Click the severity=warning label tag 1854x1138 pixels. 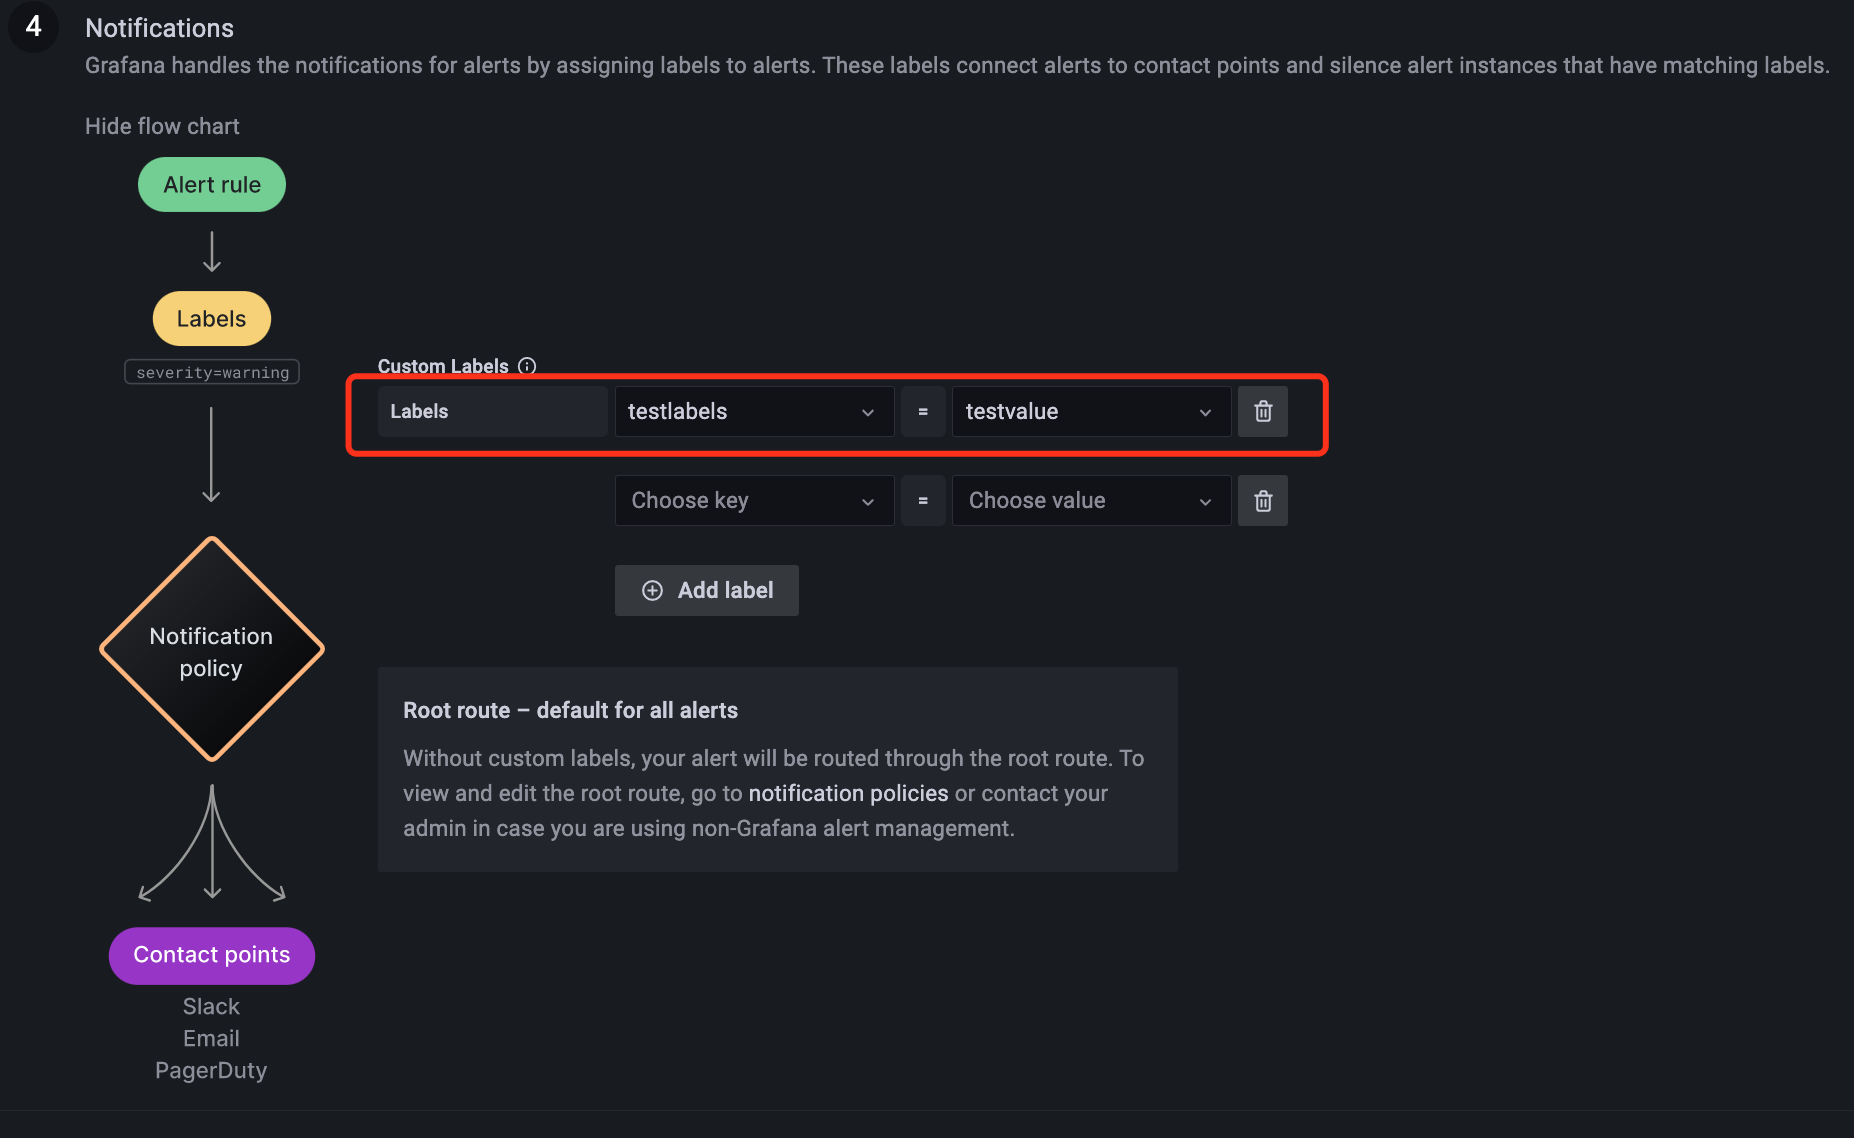coord(212,373)
